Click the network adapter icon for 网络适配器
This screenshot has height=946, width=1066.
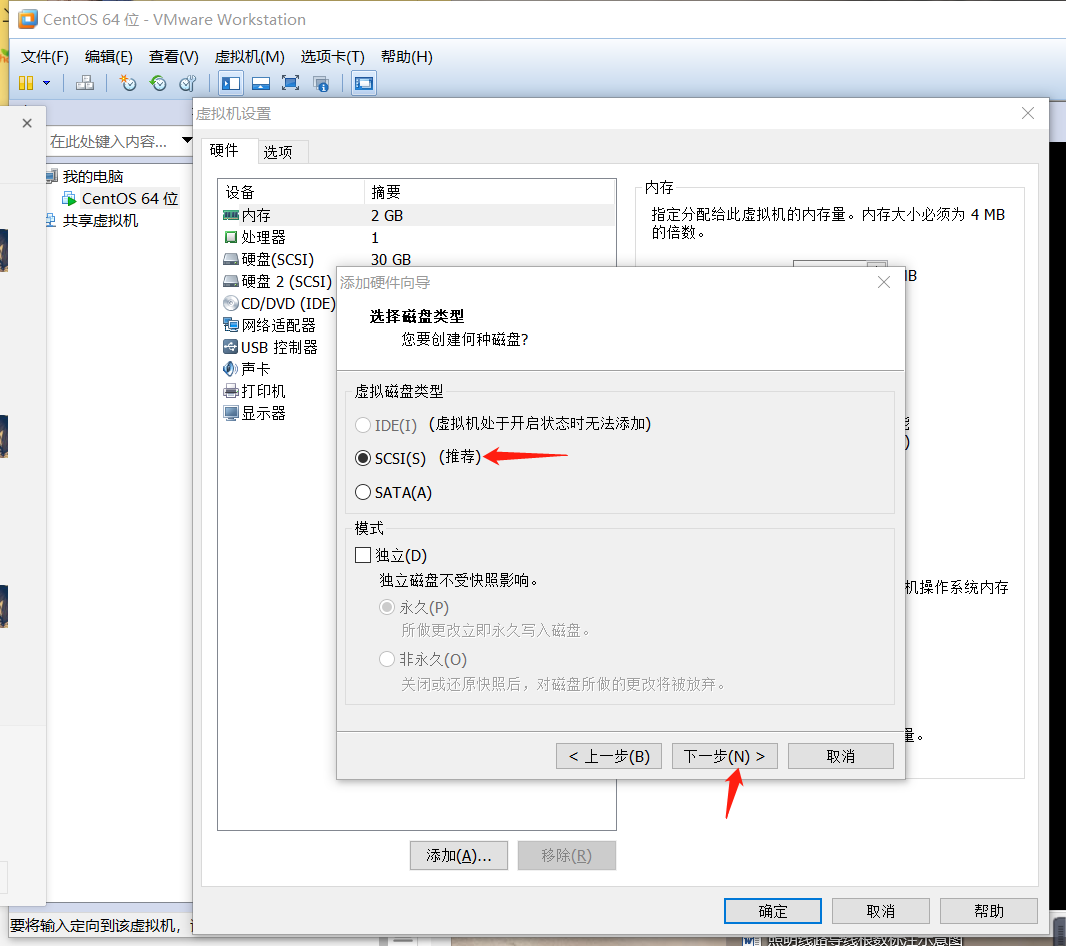230,325
